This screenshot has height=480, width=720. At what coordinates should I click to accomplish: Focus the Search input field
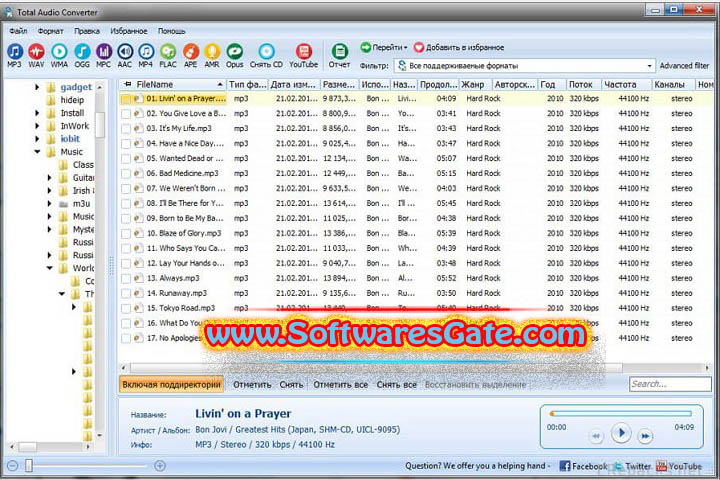click(669, 384)
